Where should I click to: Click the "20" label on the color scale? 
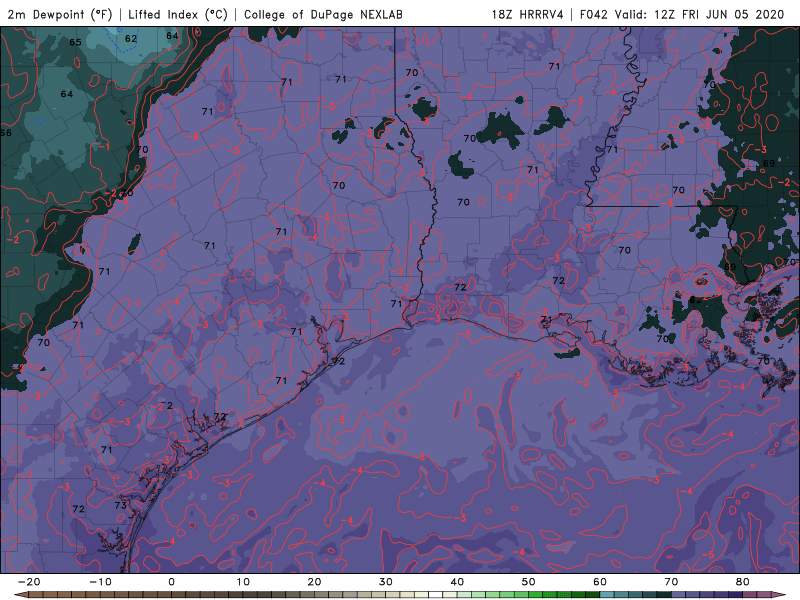[314, 582]
